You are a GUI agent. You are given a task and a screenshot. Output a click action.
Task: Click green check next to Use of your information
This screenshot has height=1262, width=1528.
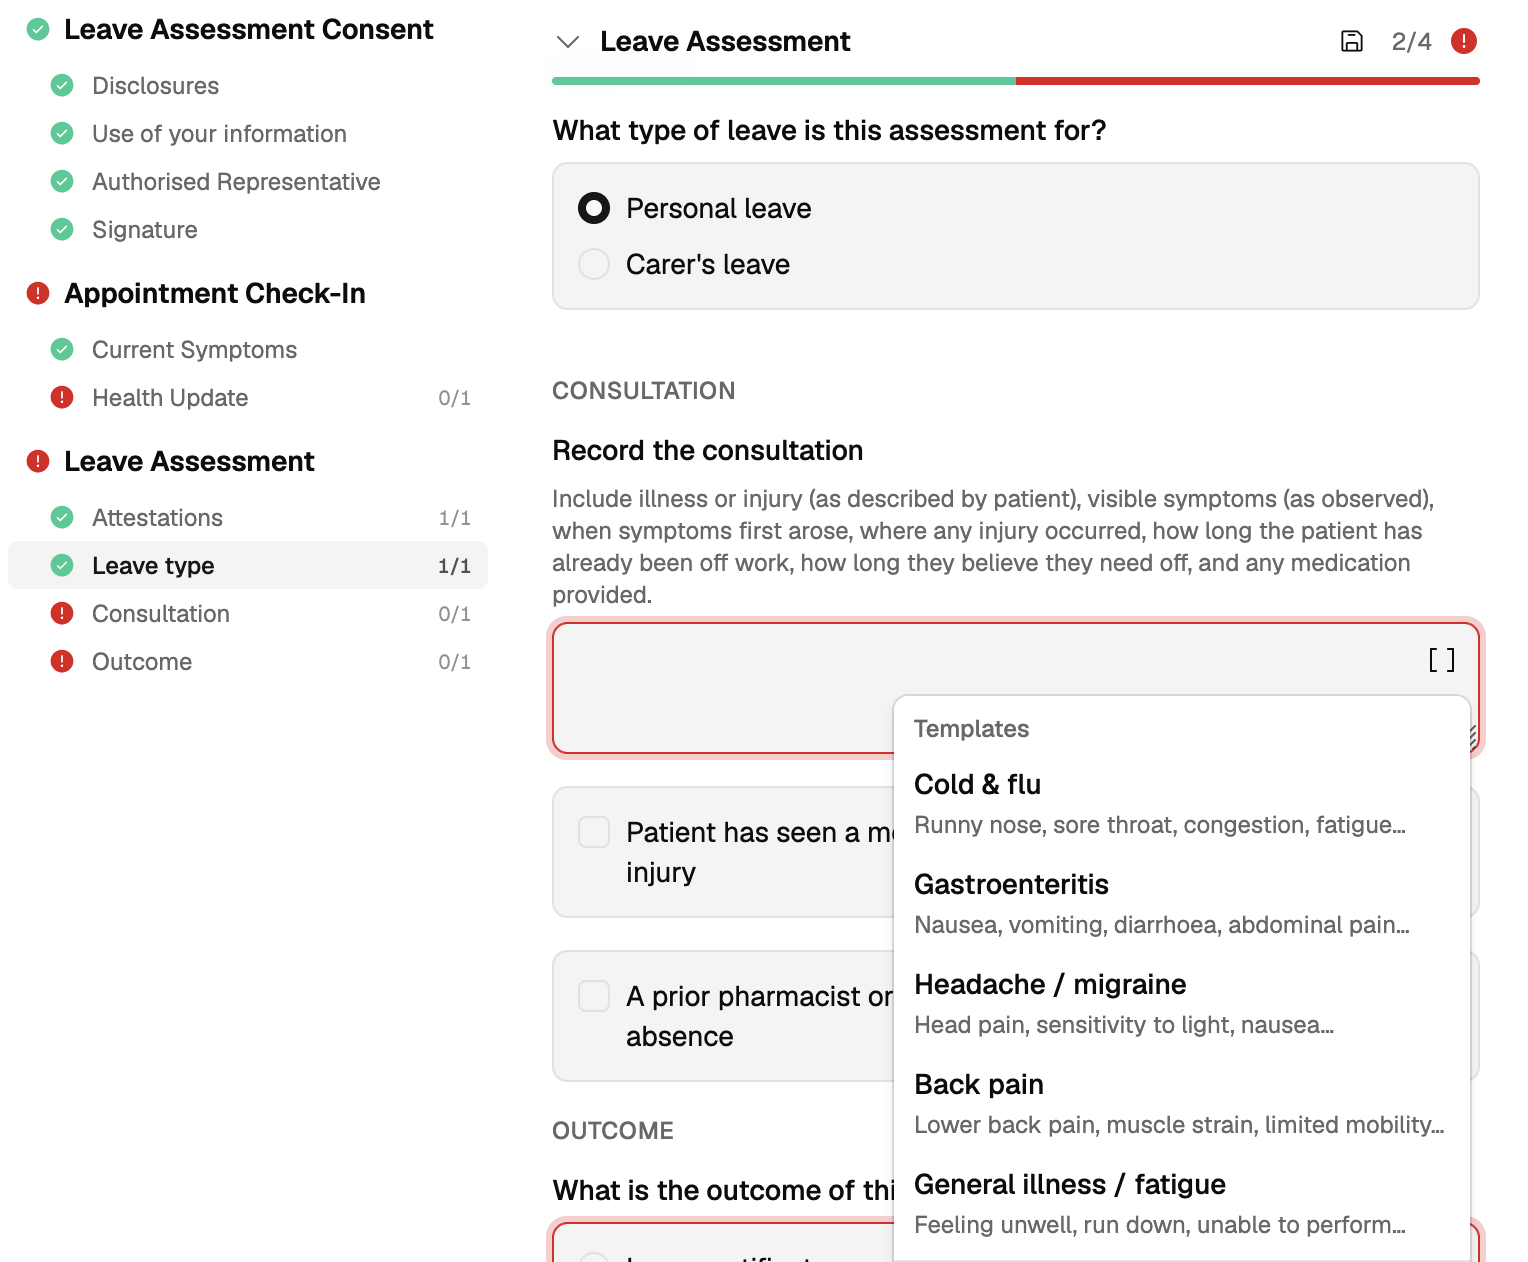[x=62, y=134]
